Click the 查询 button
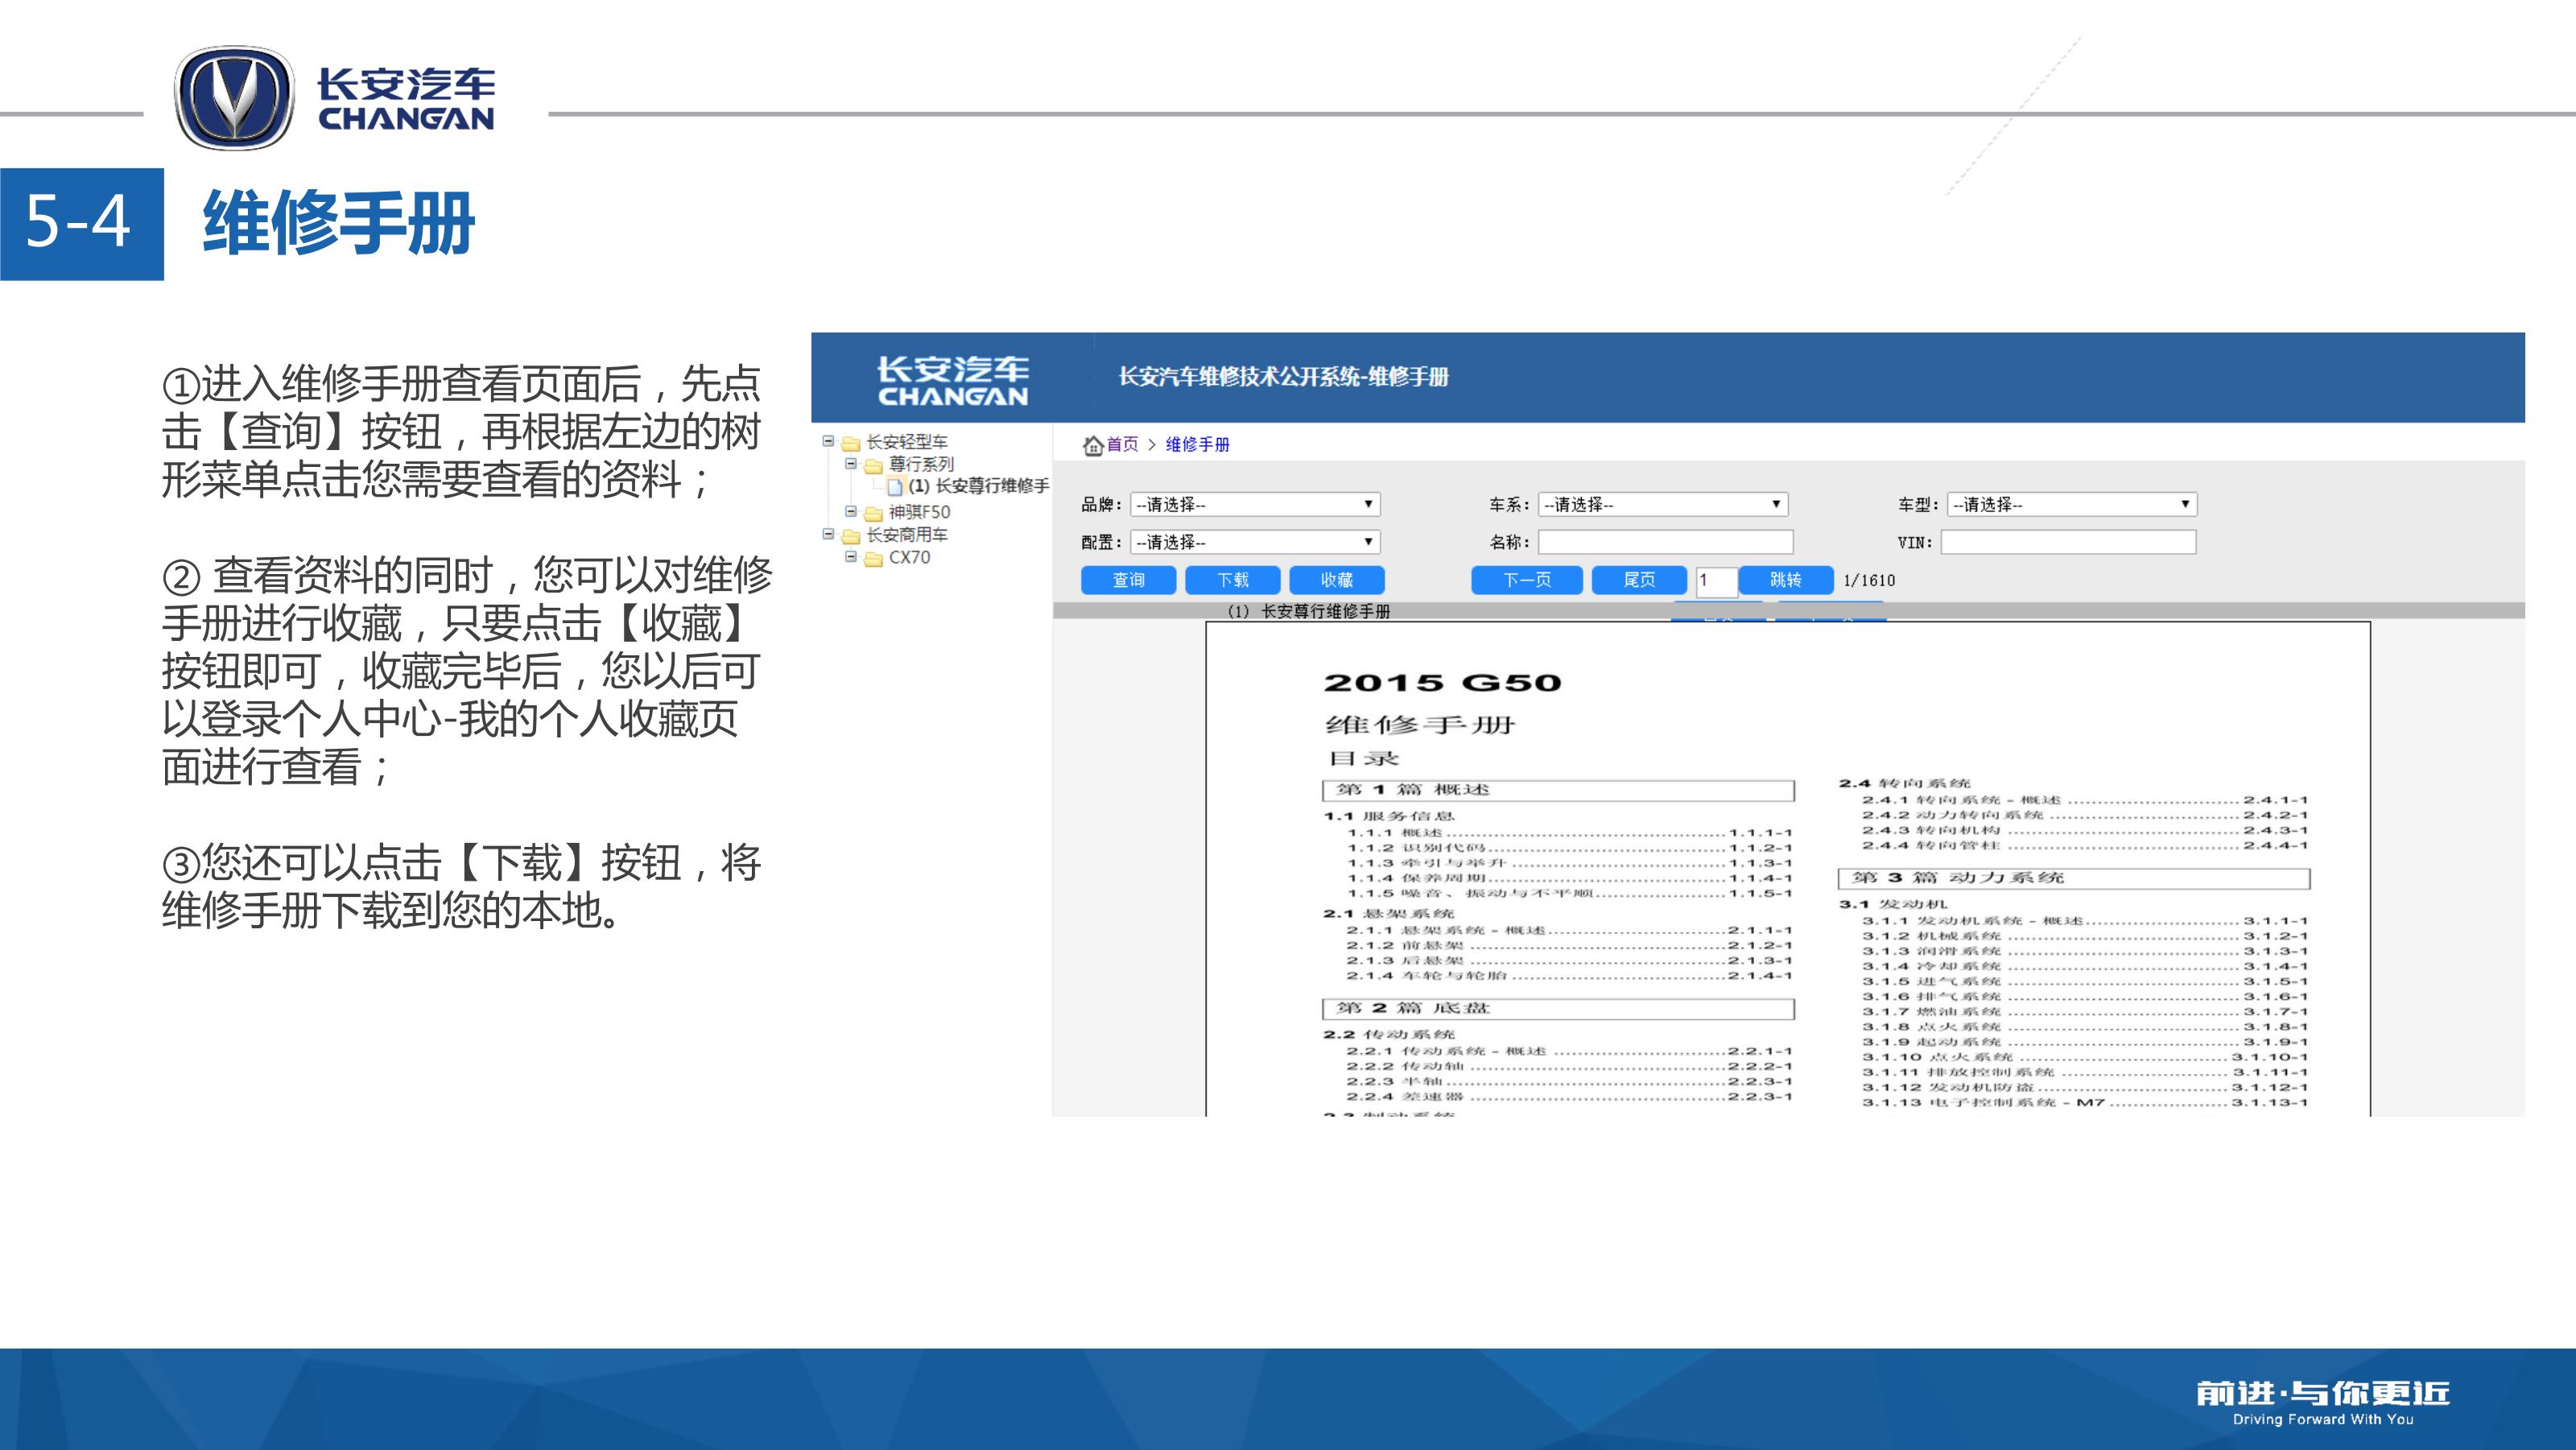This screenshot has width=2576, height=1450. (x=1128, y=580)
